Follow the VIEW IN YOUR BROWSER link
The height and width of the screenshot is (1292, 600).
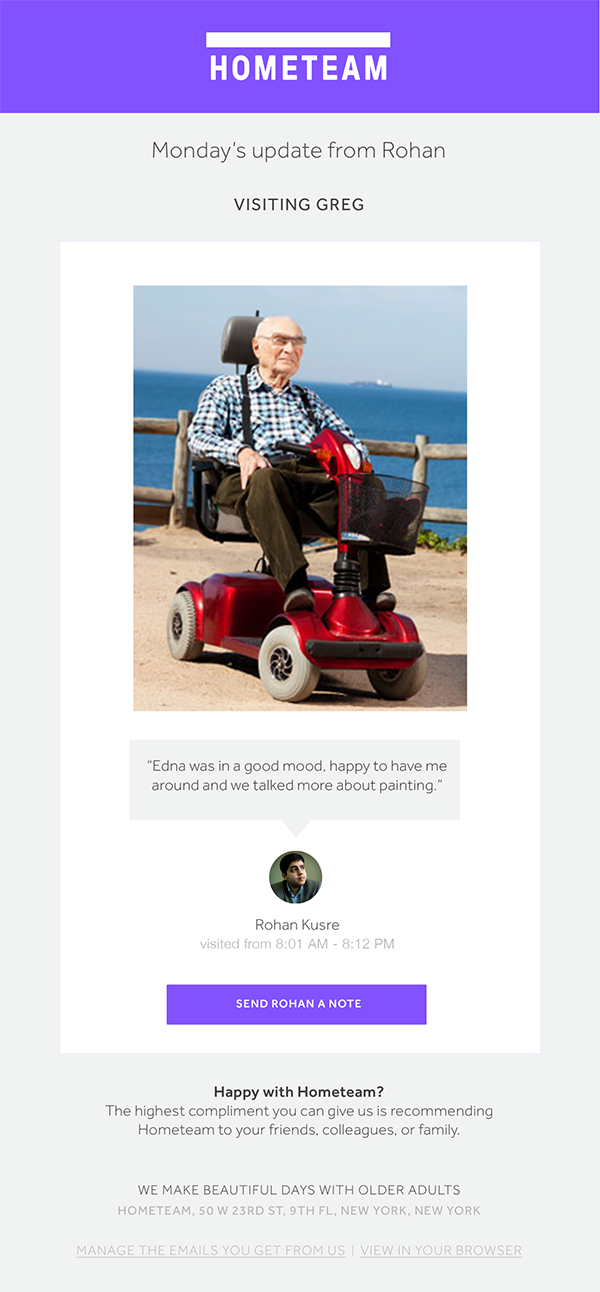pos(441,1250)
